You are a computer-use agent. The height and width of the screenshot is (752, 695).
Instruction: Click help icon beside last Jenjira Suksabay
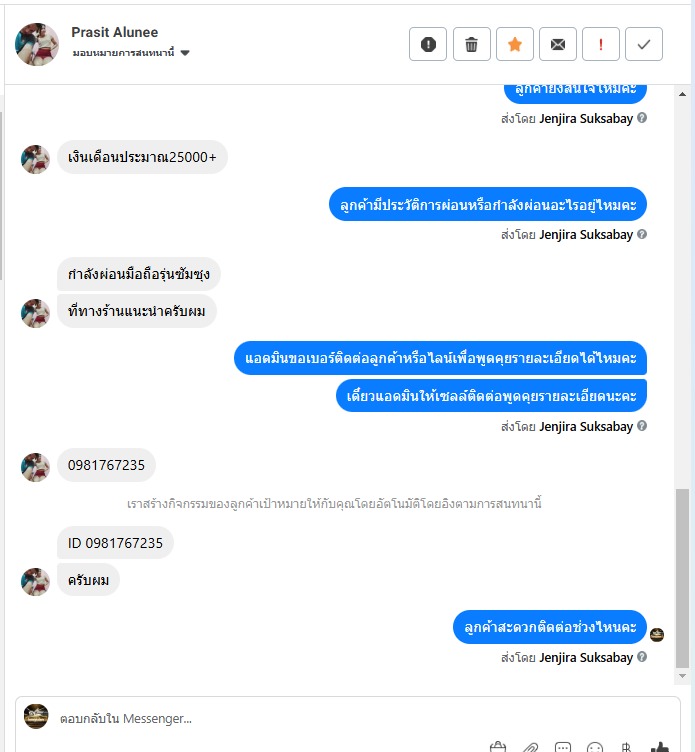[x=642, y=657]
